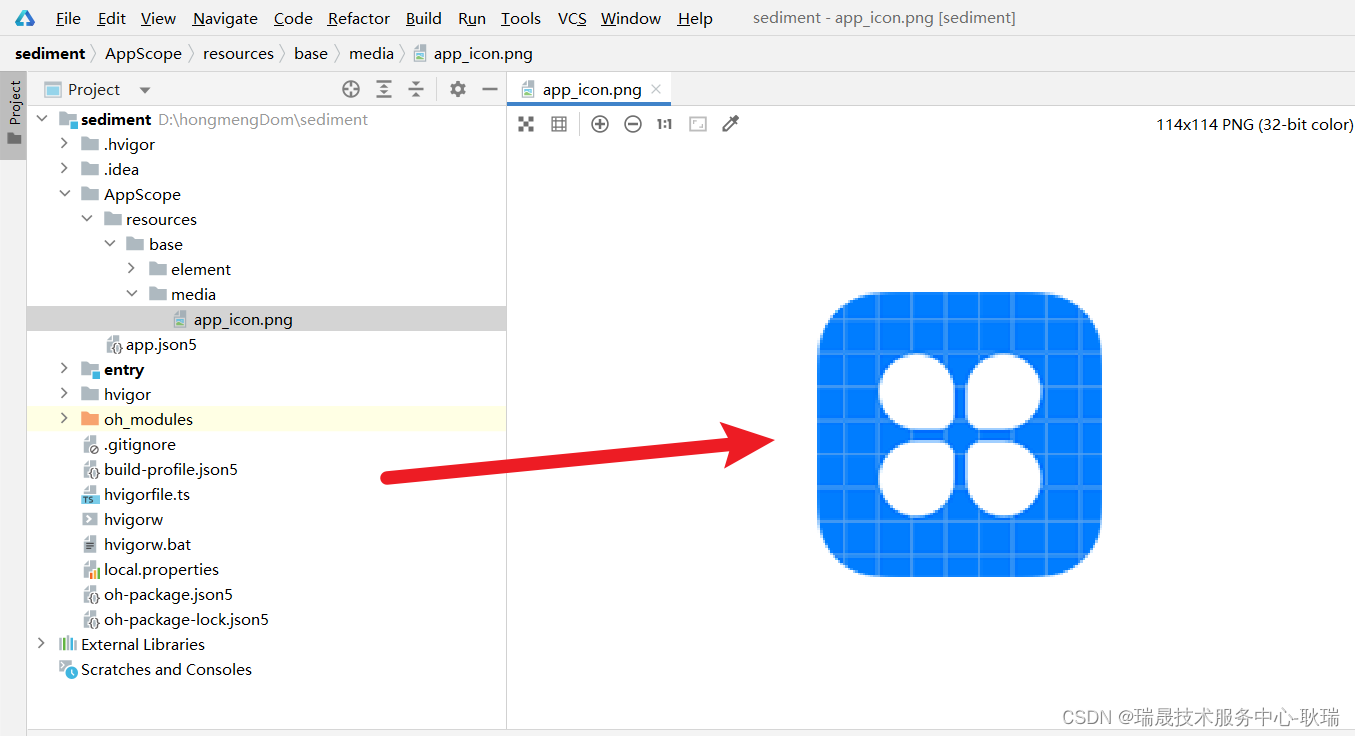Open the Code menu

point(293,18)
